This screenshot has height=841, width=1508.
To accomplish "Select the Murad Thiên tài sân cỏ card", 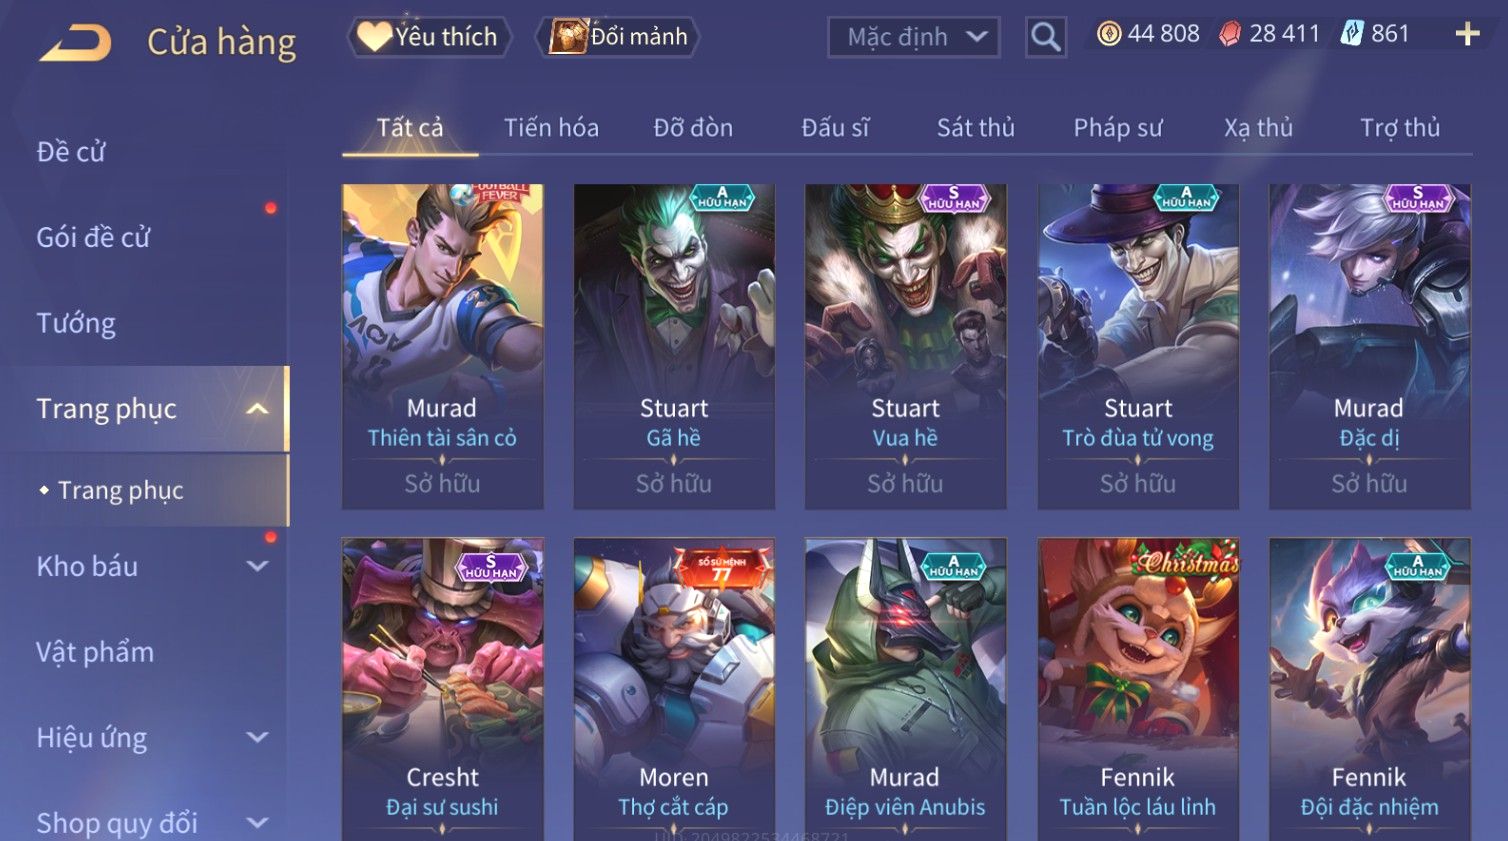I will pos(442,346).
